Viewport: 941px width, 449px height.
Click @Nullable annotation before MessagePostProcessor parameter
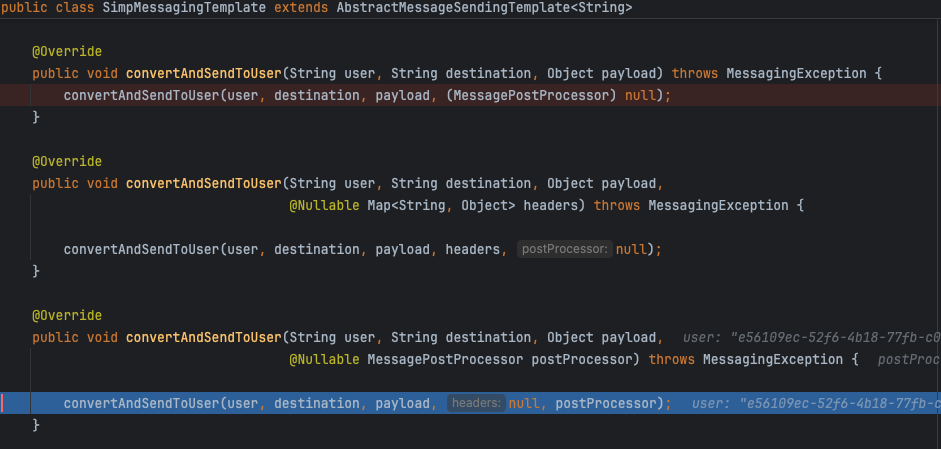point(325,360)
